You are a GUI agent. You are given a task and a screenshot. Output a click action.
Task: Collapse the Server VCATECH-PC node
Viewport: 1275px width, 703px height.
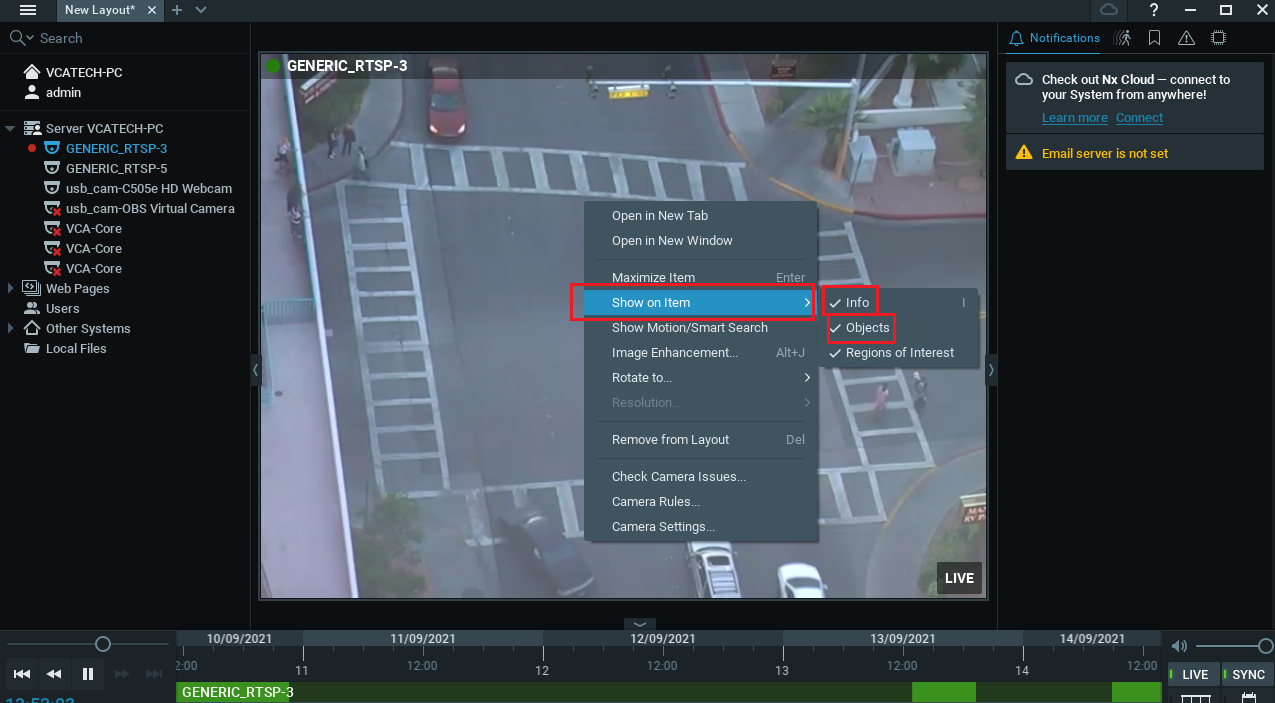[10, 128]
